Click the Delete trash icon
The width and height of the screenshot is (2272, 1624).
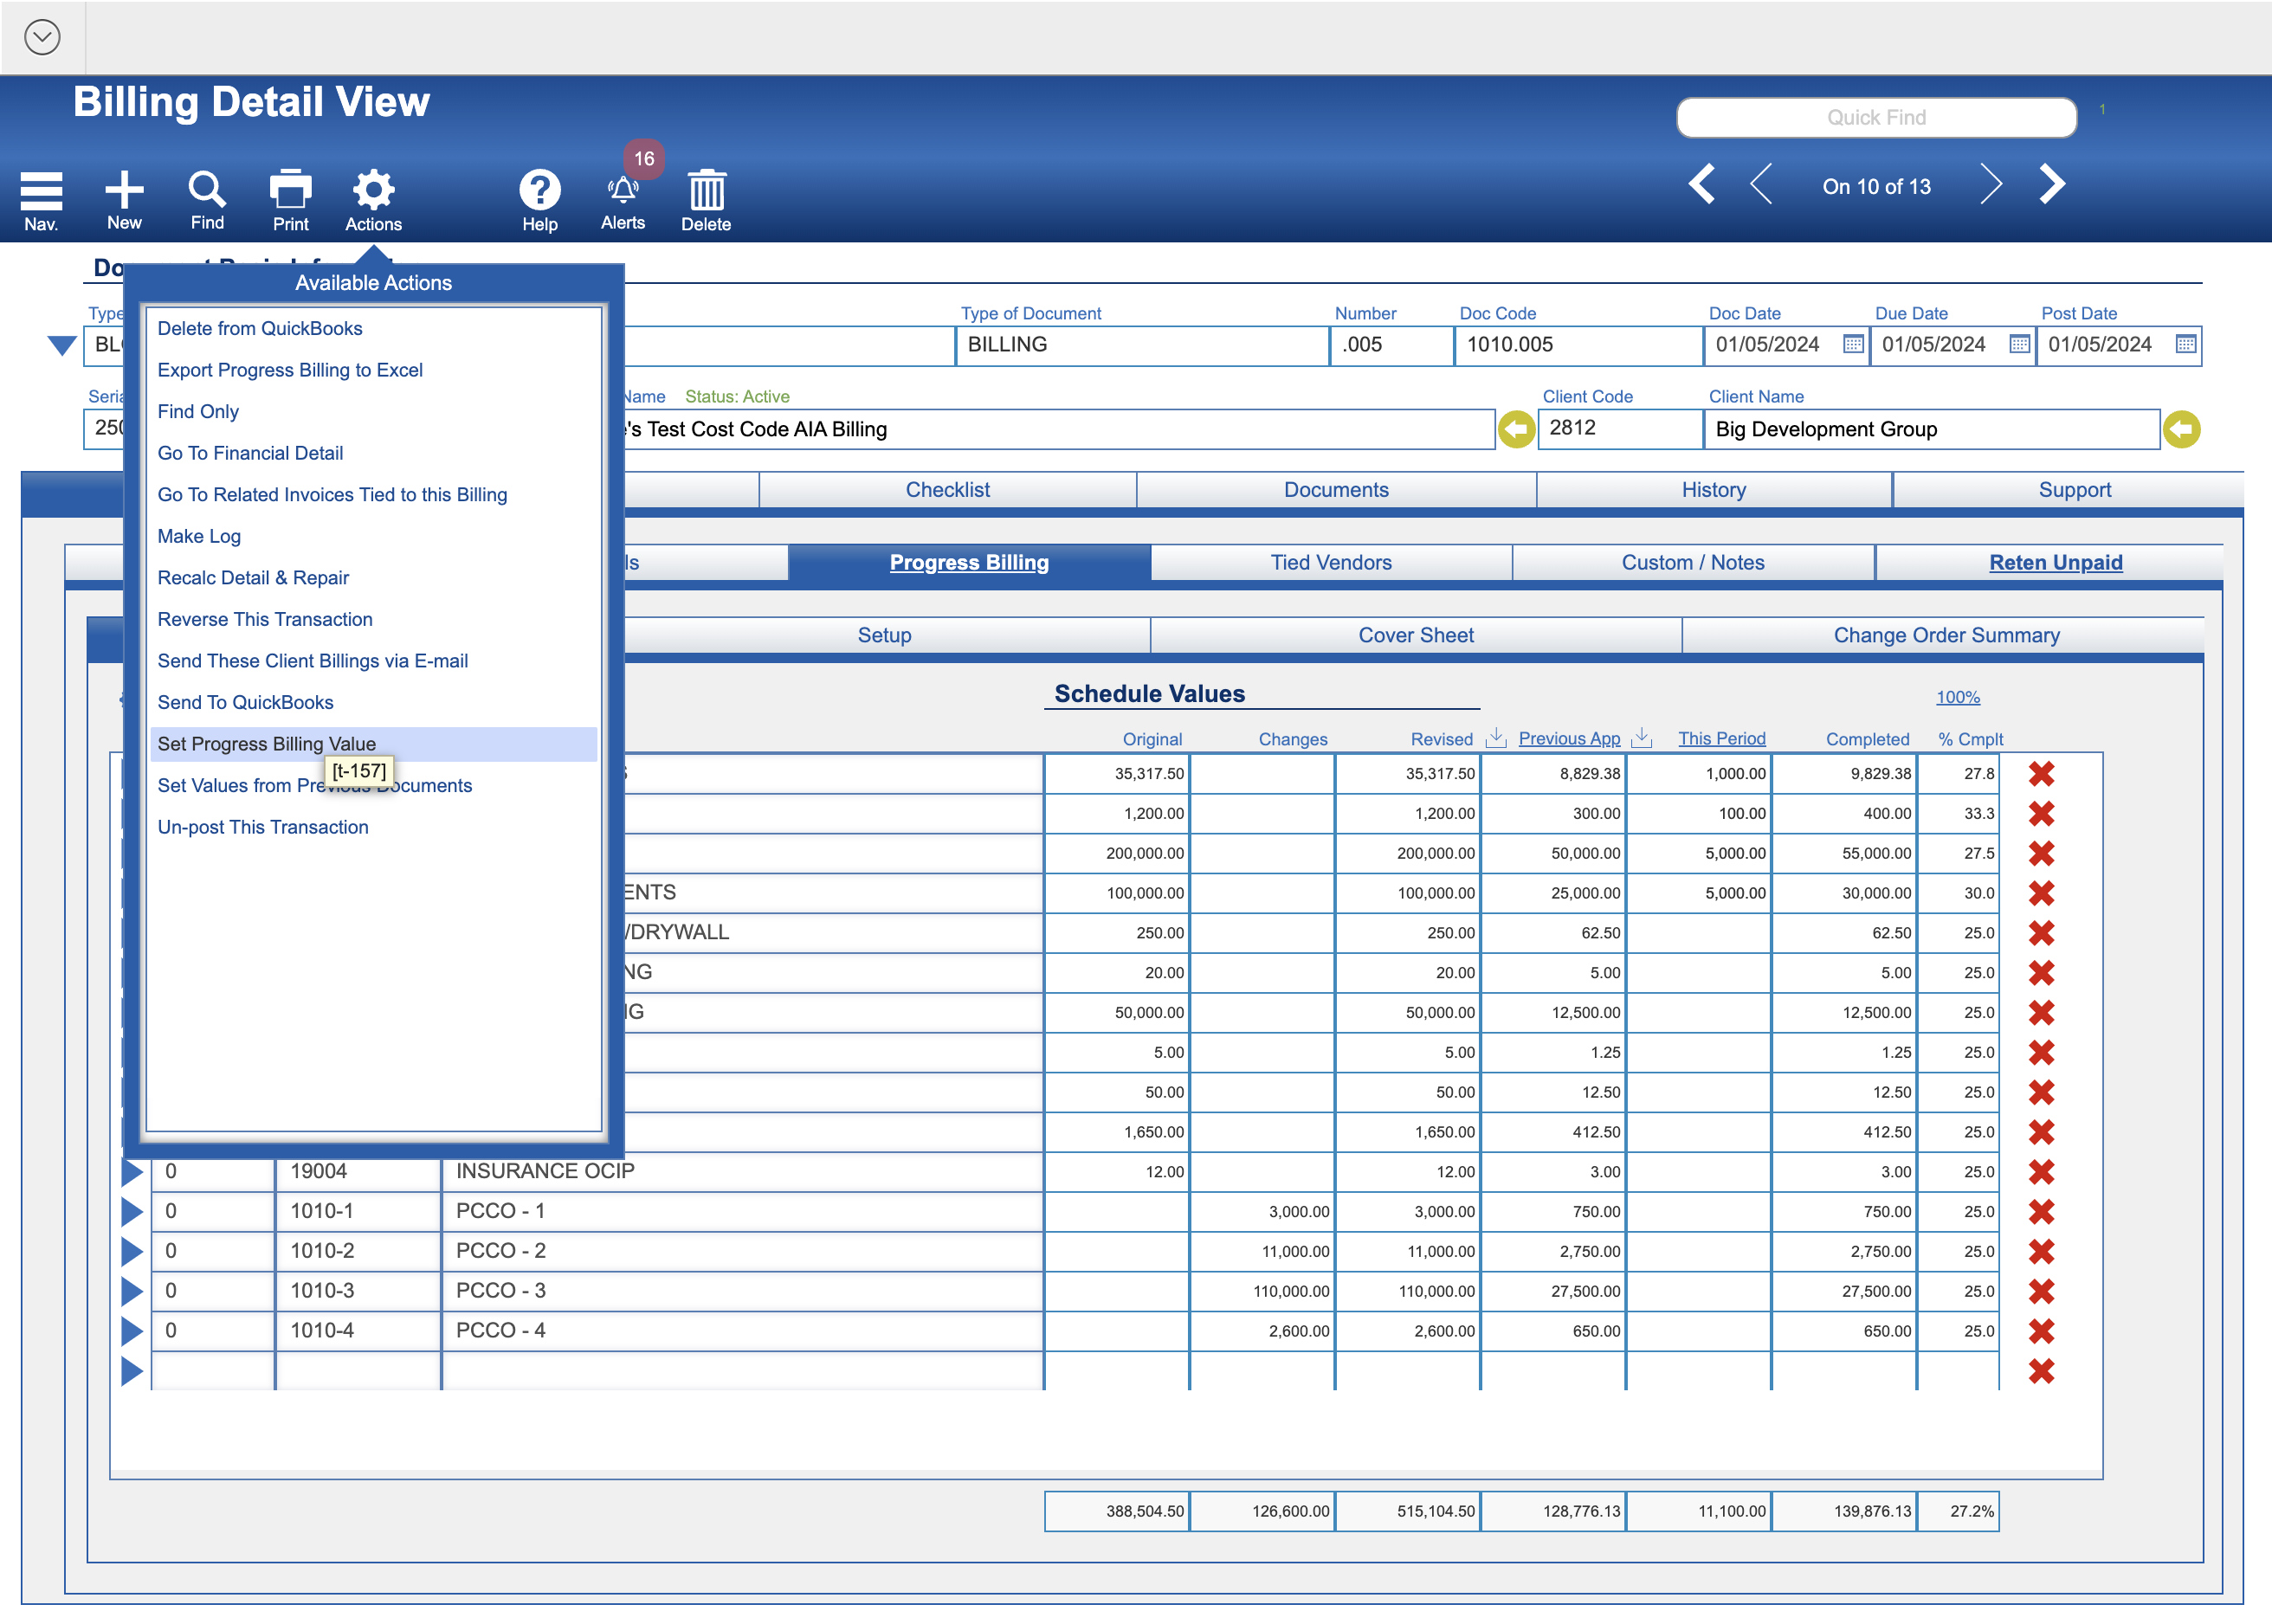tap(706, 189)
